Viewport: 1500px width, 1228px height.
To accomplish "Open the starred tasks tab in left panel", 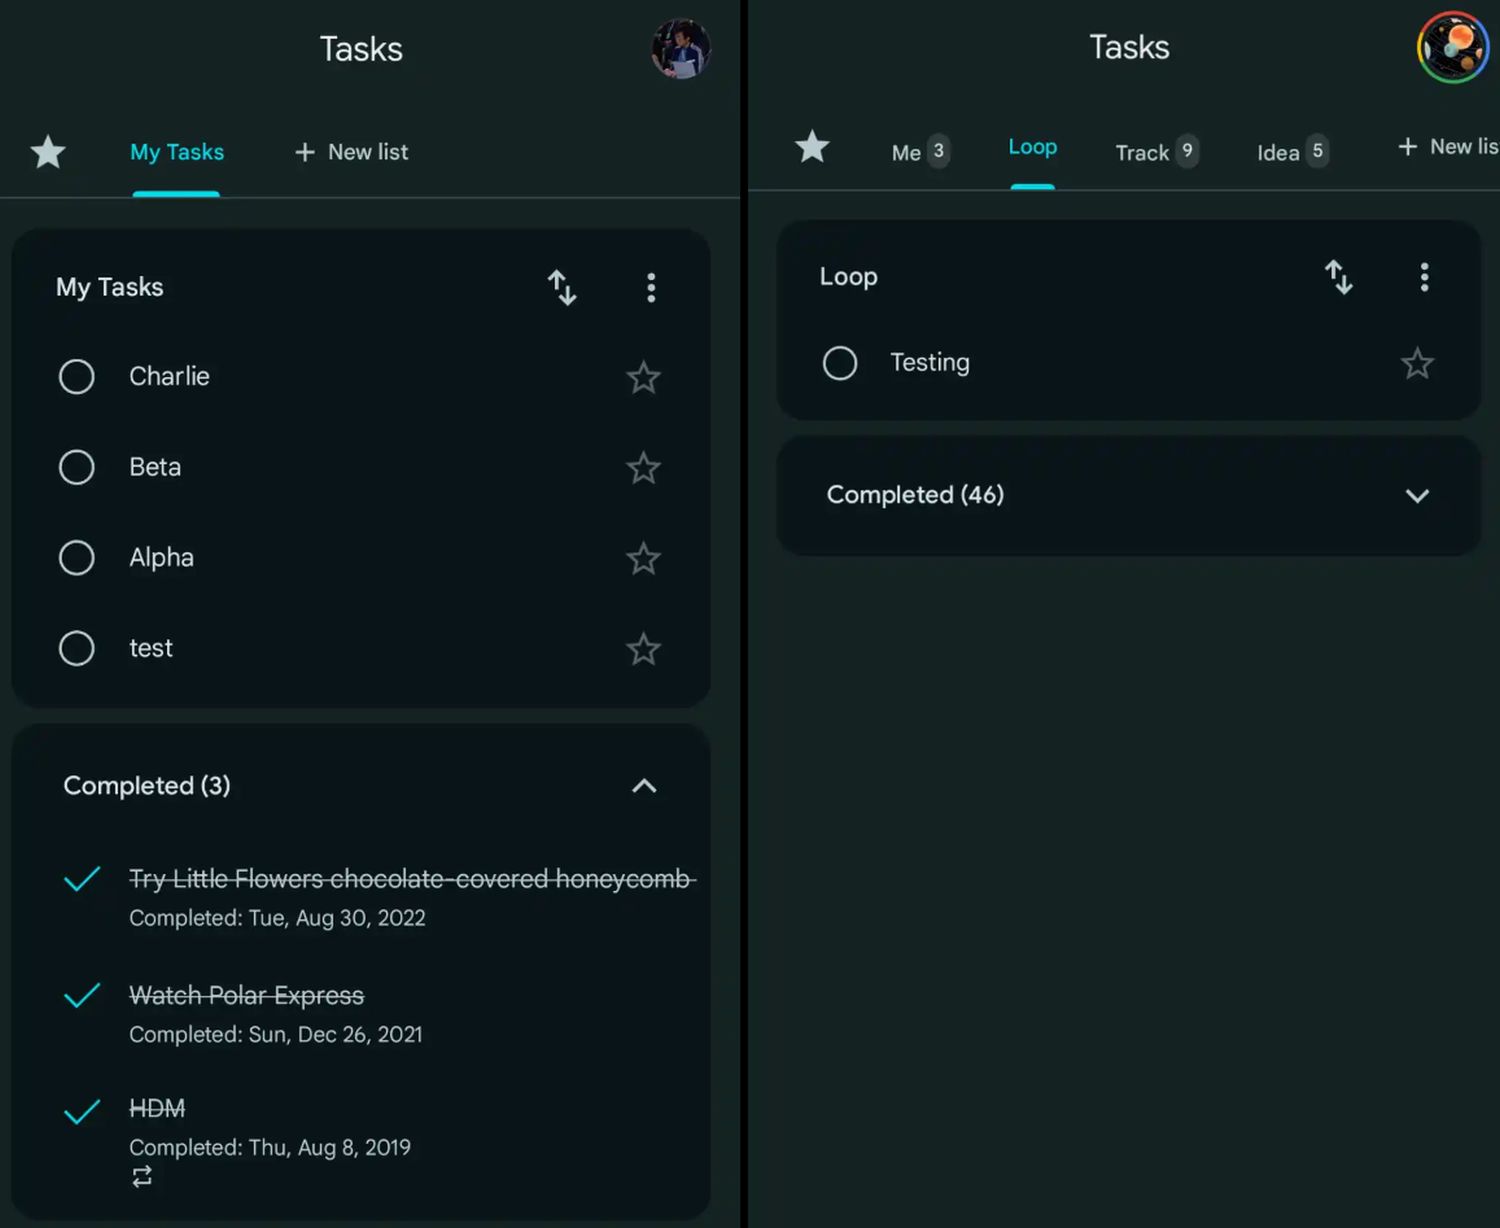I will tap(48, 152).
